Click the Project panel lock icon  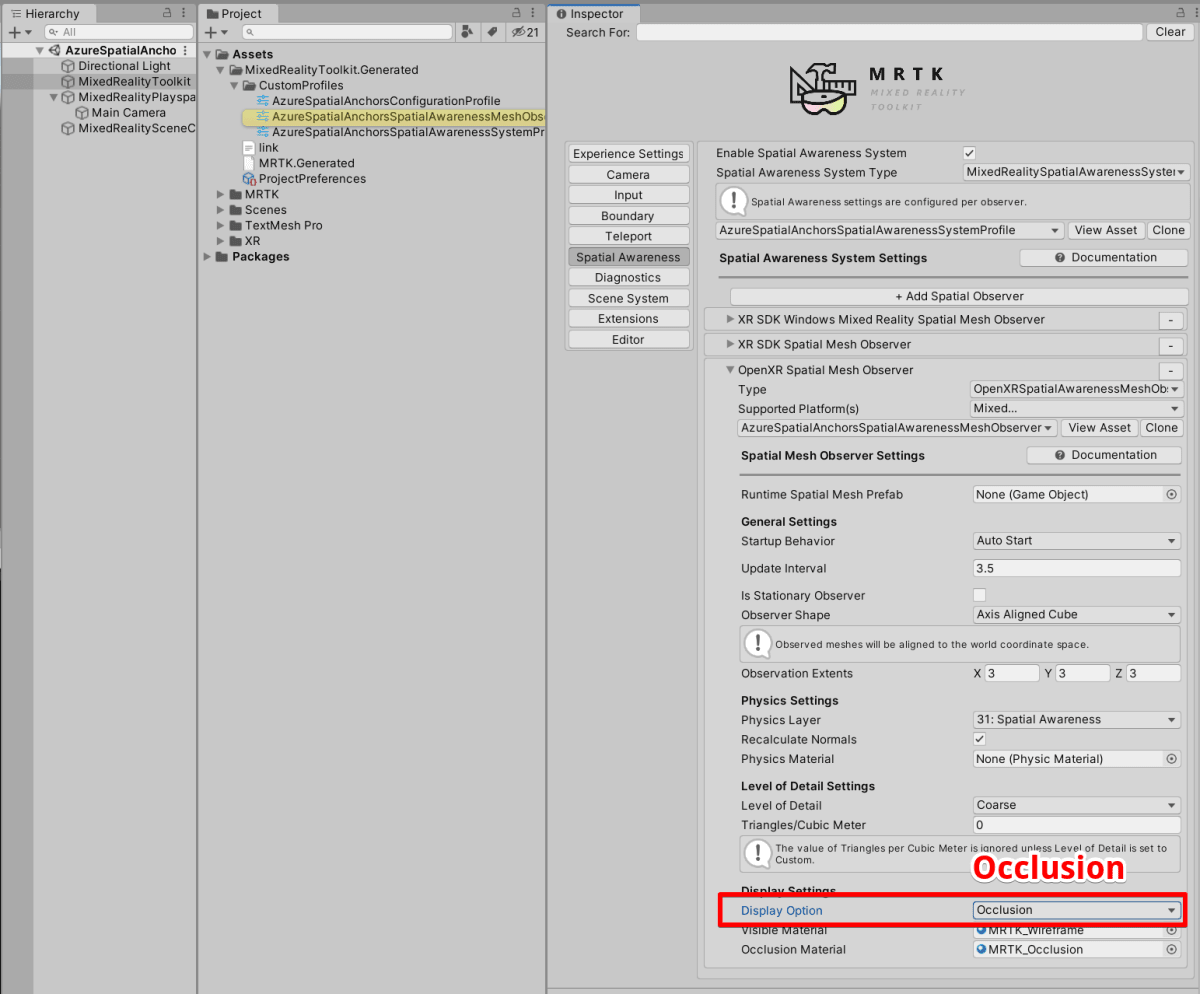[x=516, y=13]
